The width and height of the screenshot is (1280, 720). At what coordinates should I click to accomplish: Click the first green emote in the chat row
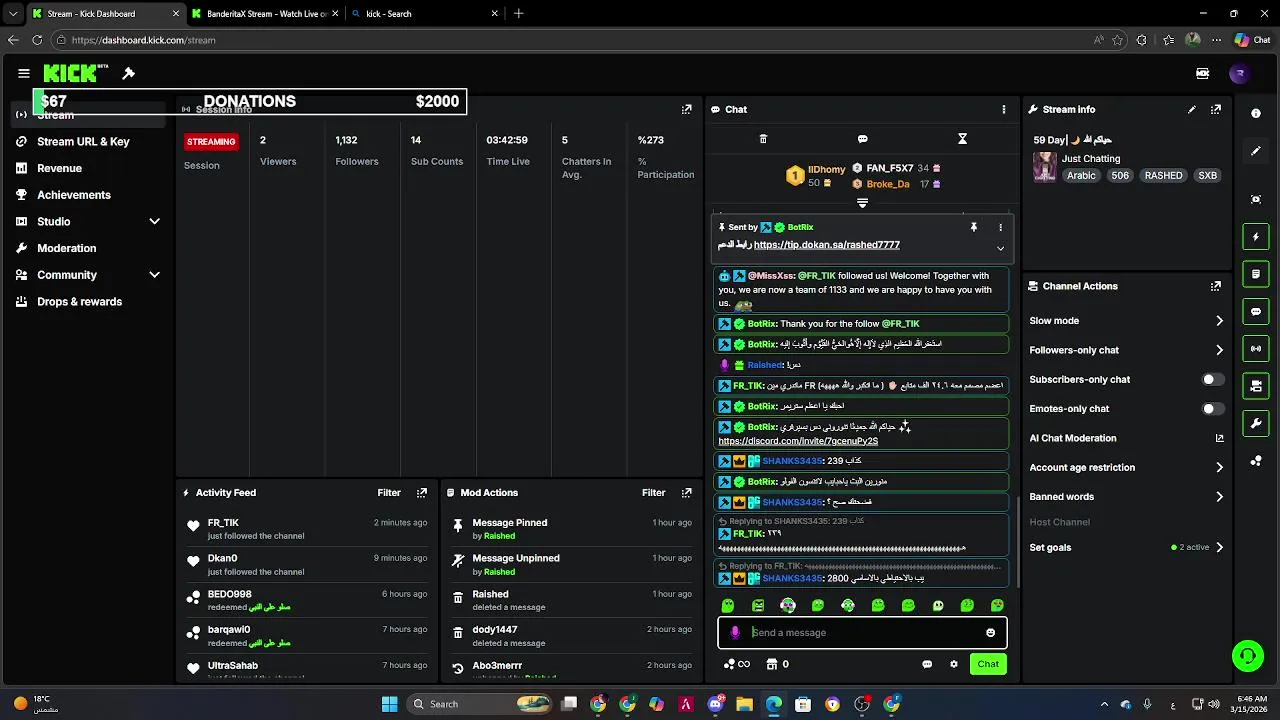point(728,606)
